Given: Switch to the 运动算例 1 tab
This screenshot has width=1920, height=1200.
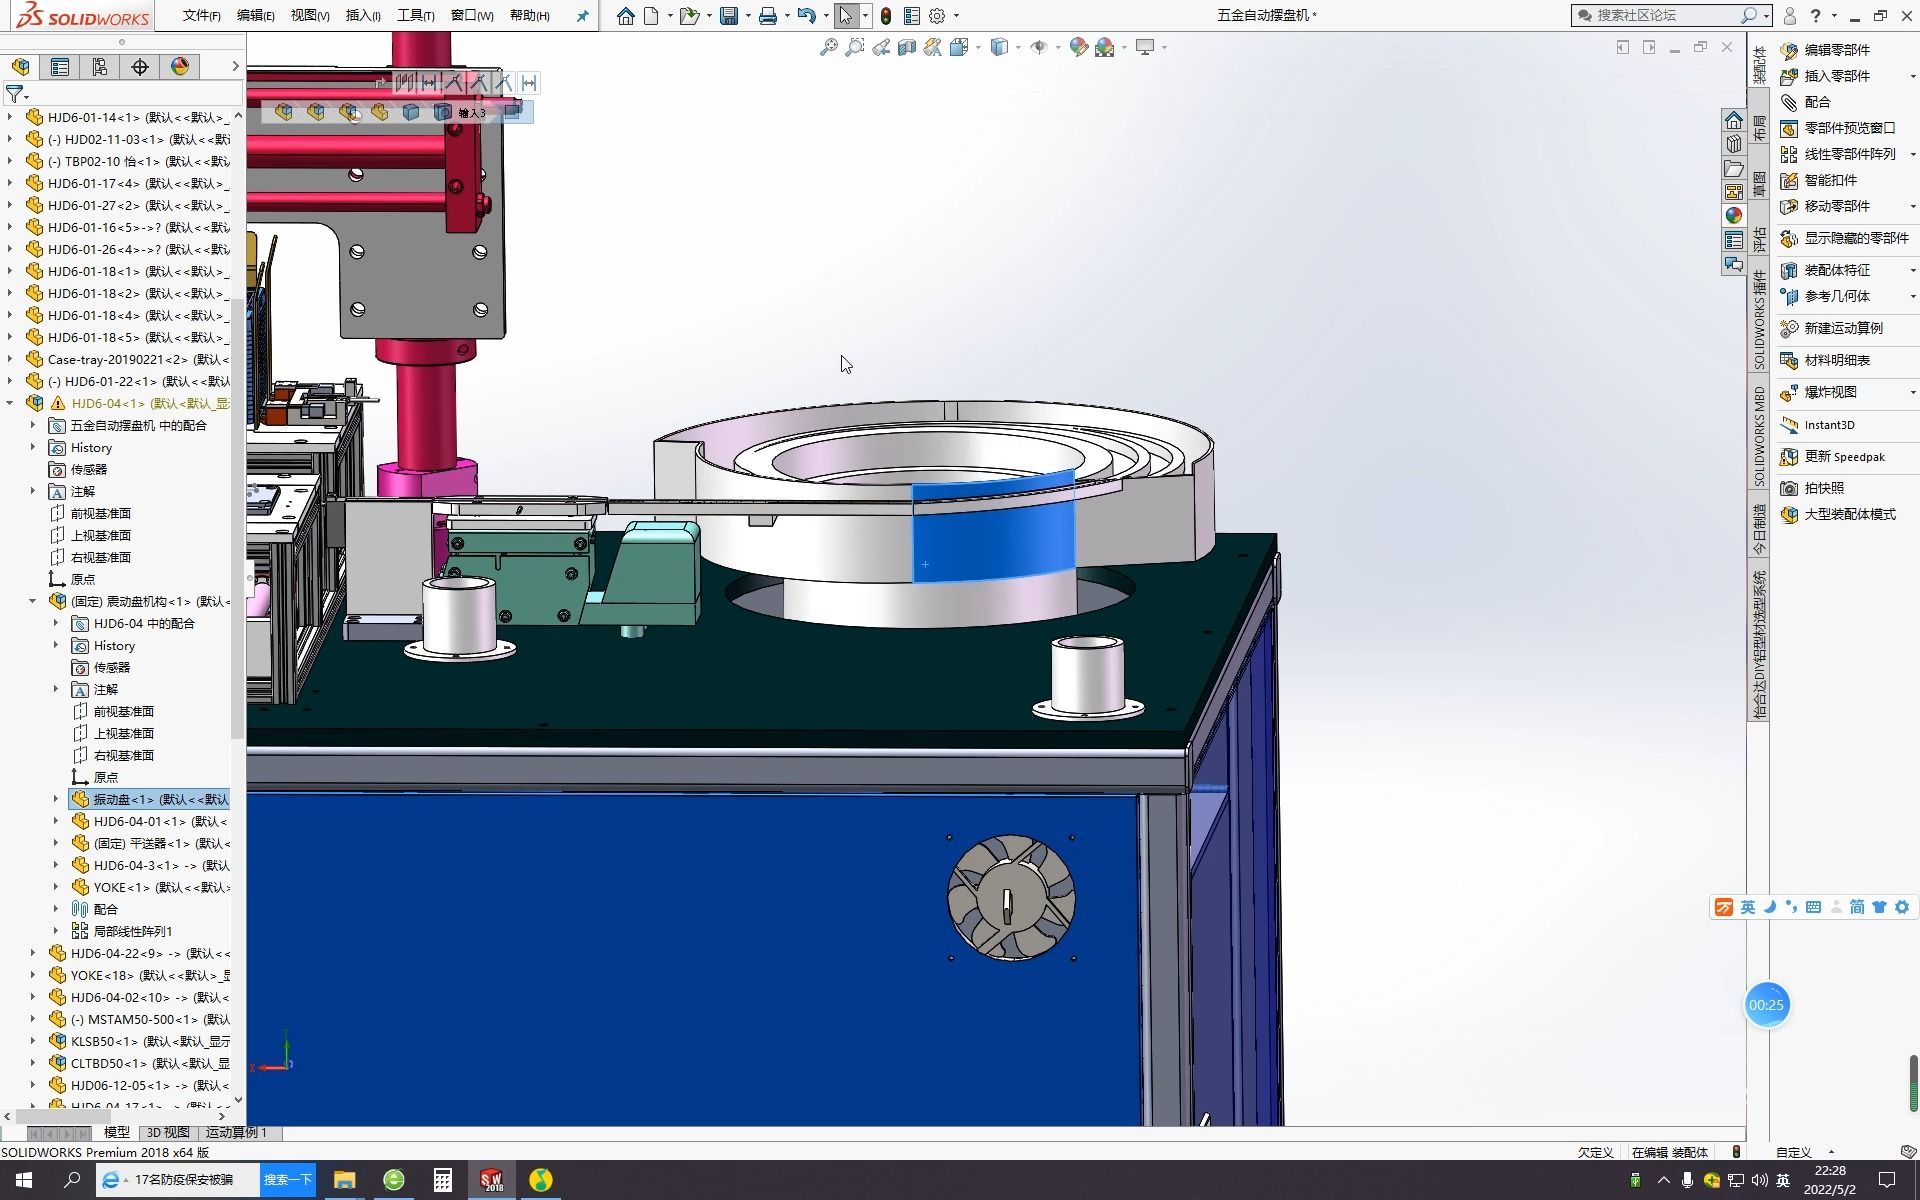Looking at the screenshot, I should pyautogui.click(x=236, y=1132).
